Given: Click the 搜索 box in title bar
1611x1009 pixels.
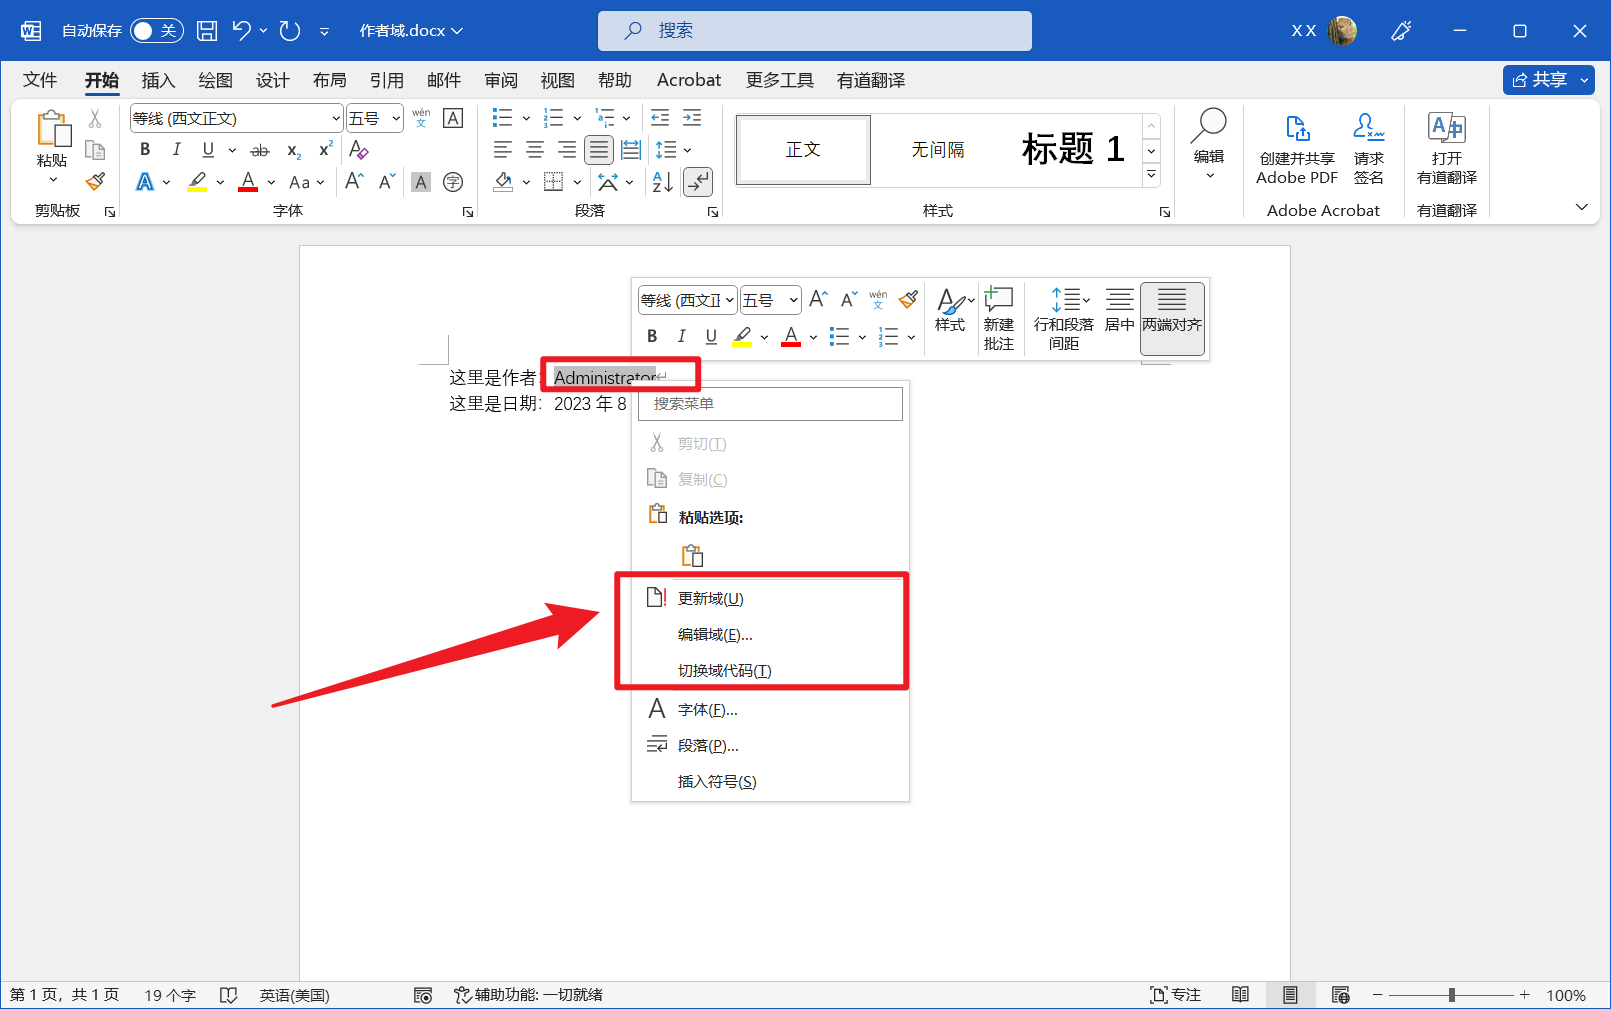Looking at the screenshot, I should [814, 31].
